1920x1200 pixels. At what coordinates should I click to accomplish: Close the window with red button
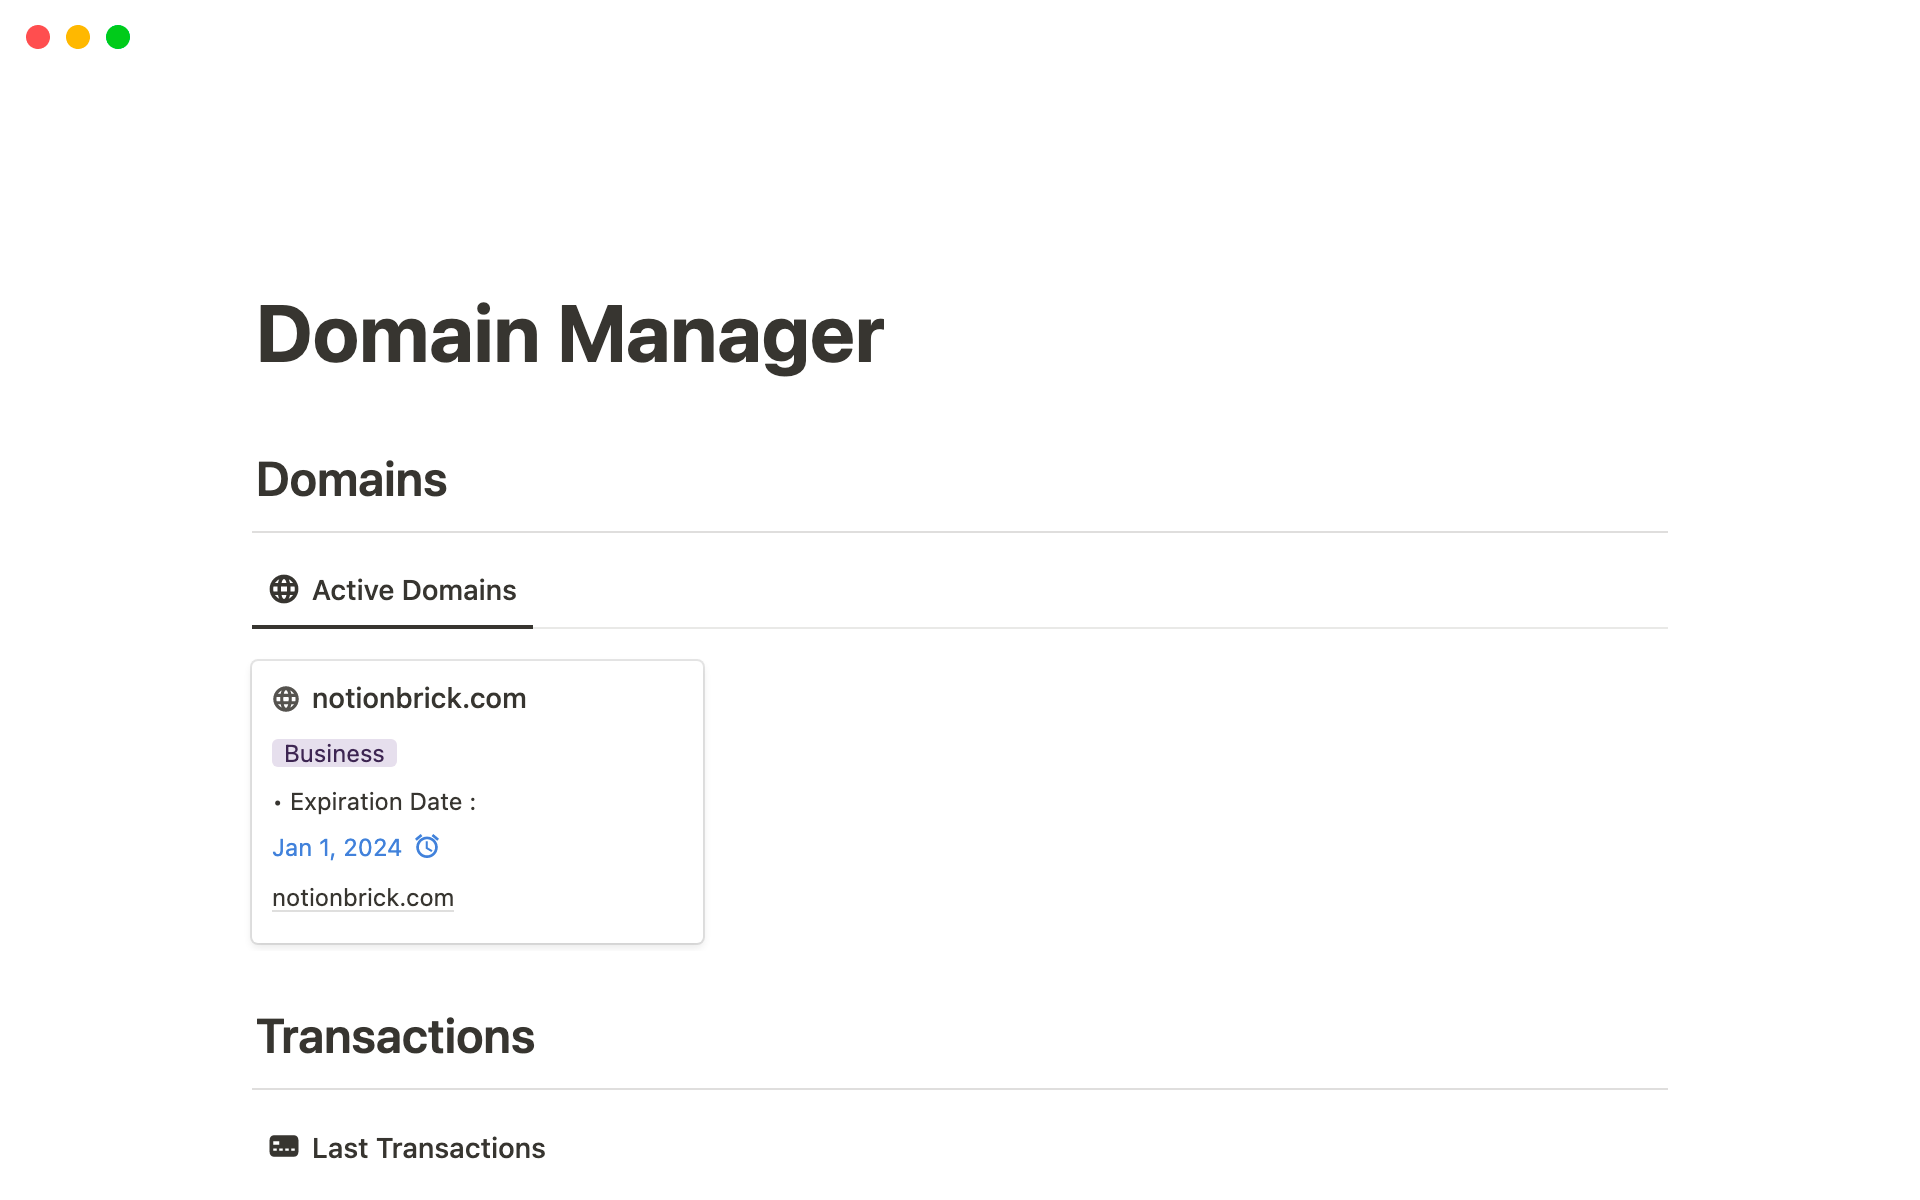pyautogui.click(x=38, y=37)
